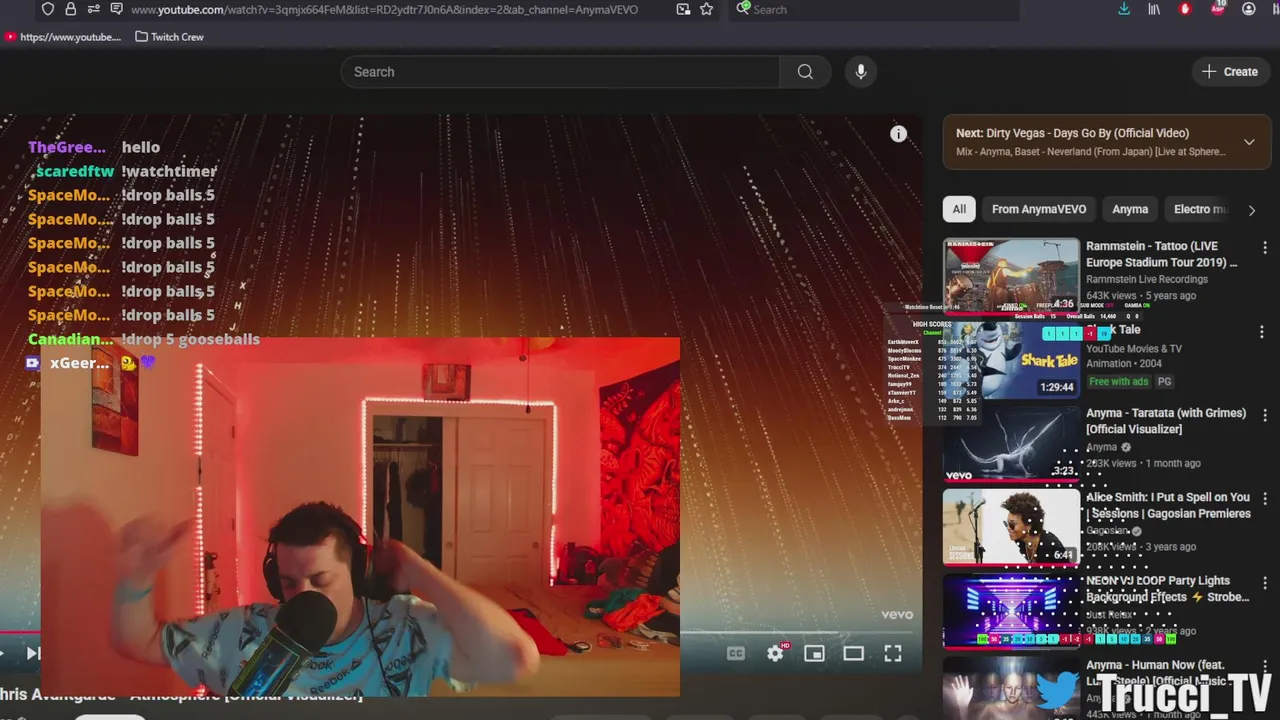Open options menu for Rammstein video
1280x720 pixels.
[x=1264, y=247]
